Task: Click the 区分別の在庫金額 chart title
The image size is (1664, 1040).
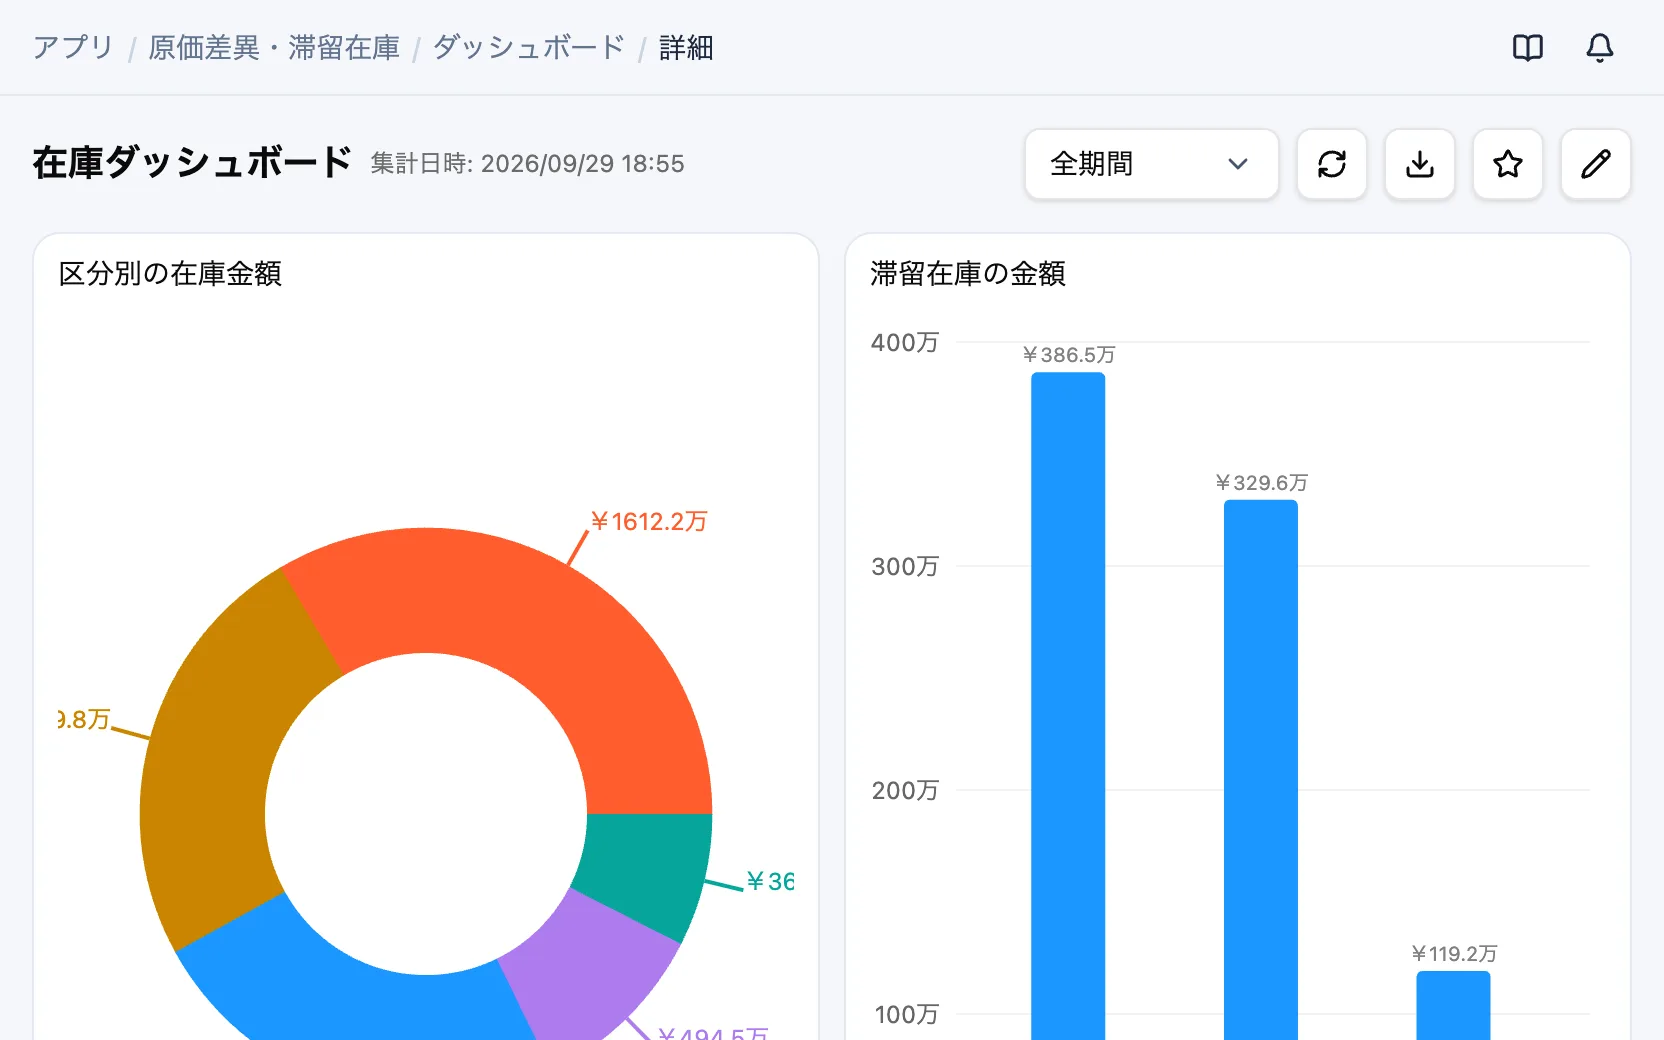Action: point(170,273)
